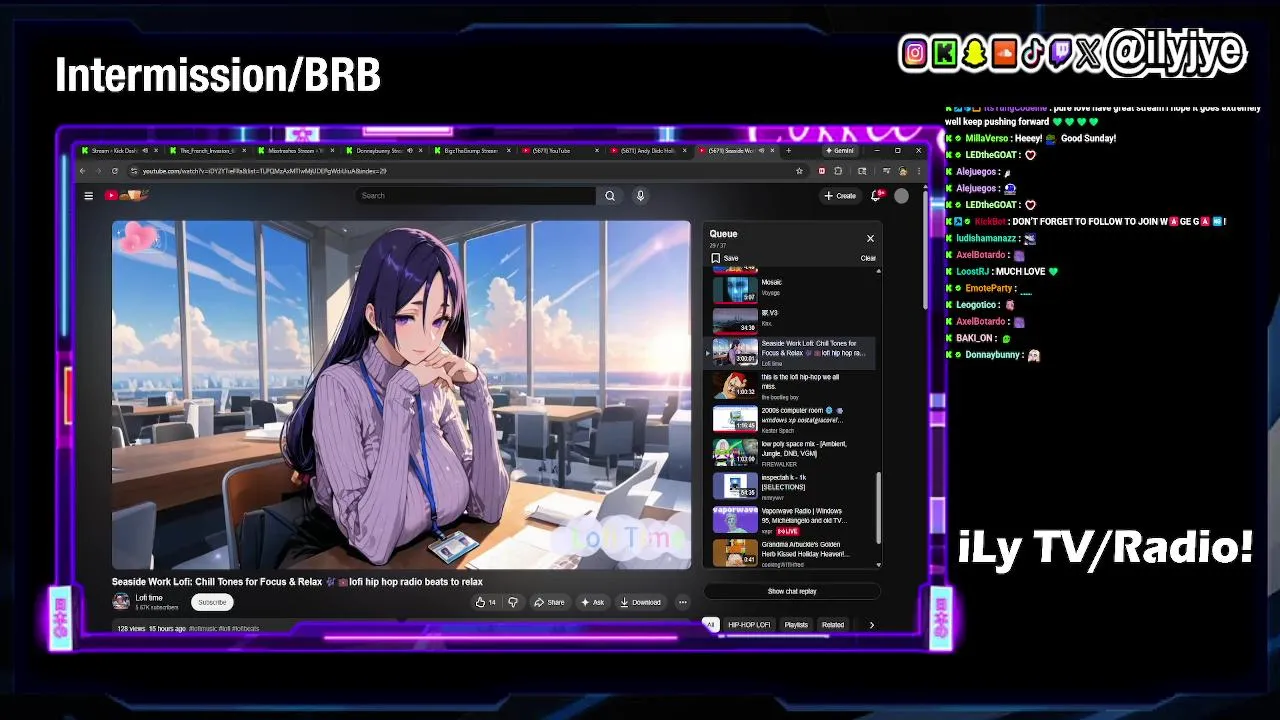The width and height of the screenshot is (1280, 720).
Task: Go to YouTube home via logo
Action: pyautogui.click(x=126, y=195)
